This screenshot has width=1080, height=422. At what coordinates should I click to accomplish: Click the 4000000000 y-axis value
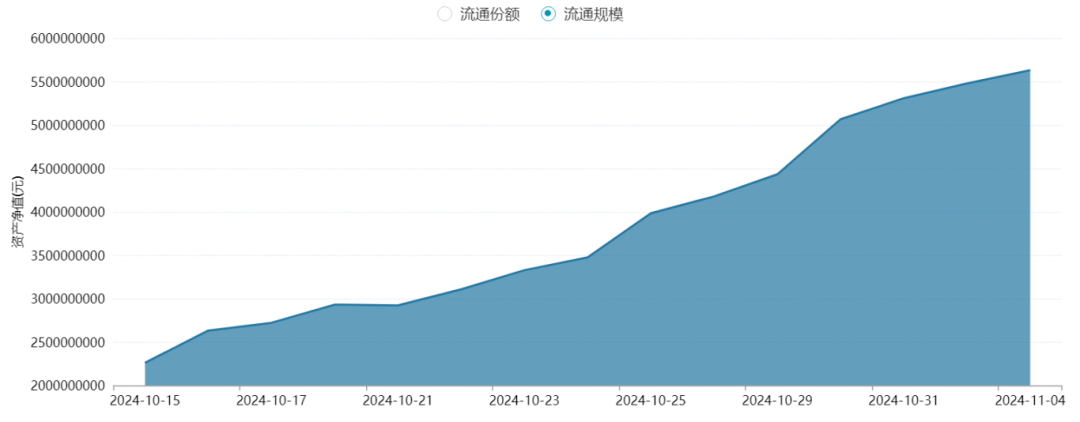(x=68, y=212)
